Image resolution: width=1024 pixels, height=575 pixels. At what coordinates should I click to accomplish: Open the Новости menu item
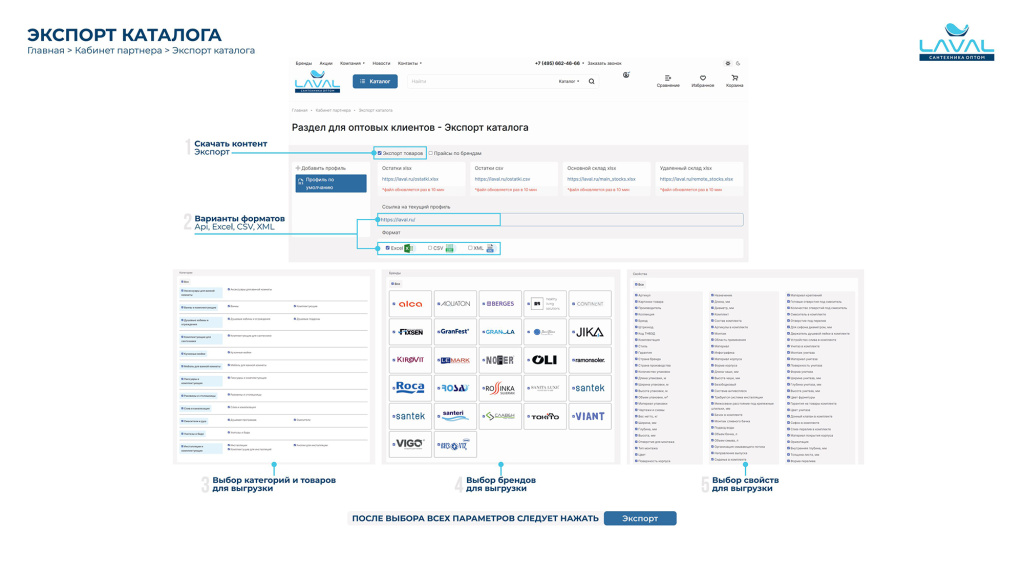tap(381, 63)
